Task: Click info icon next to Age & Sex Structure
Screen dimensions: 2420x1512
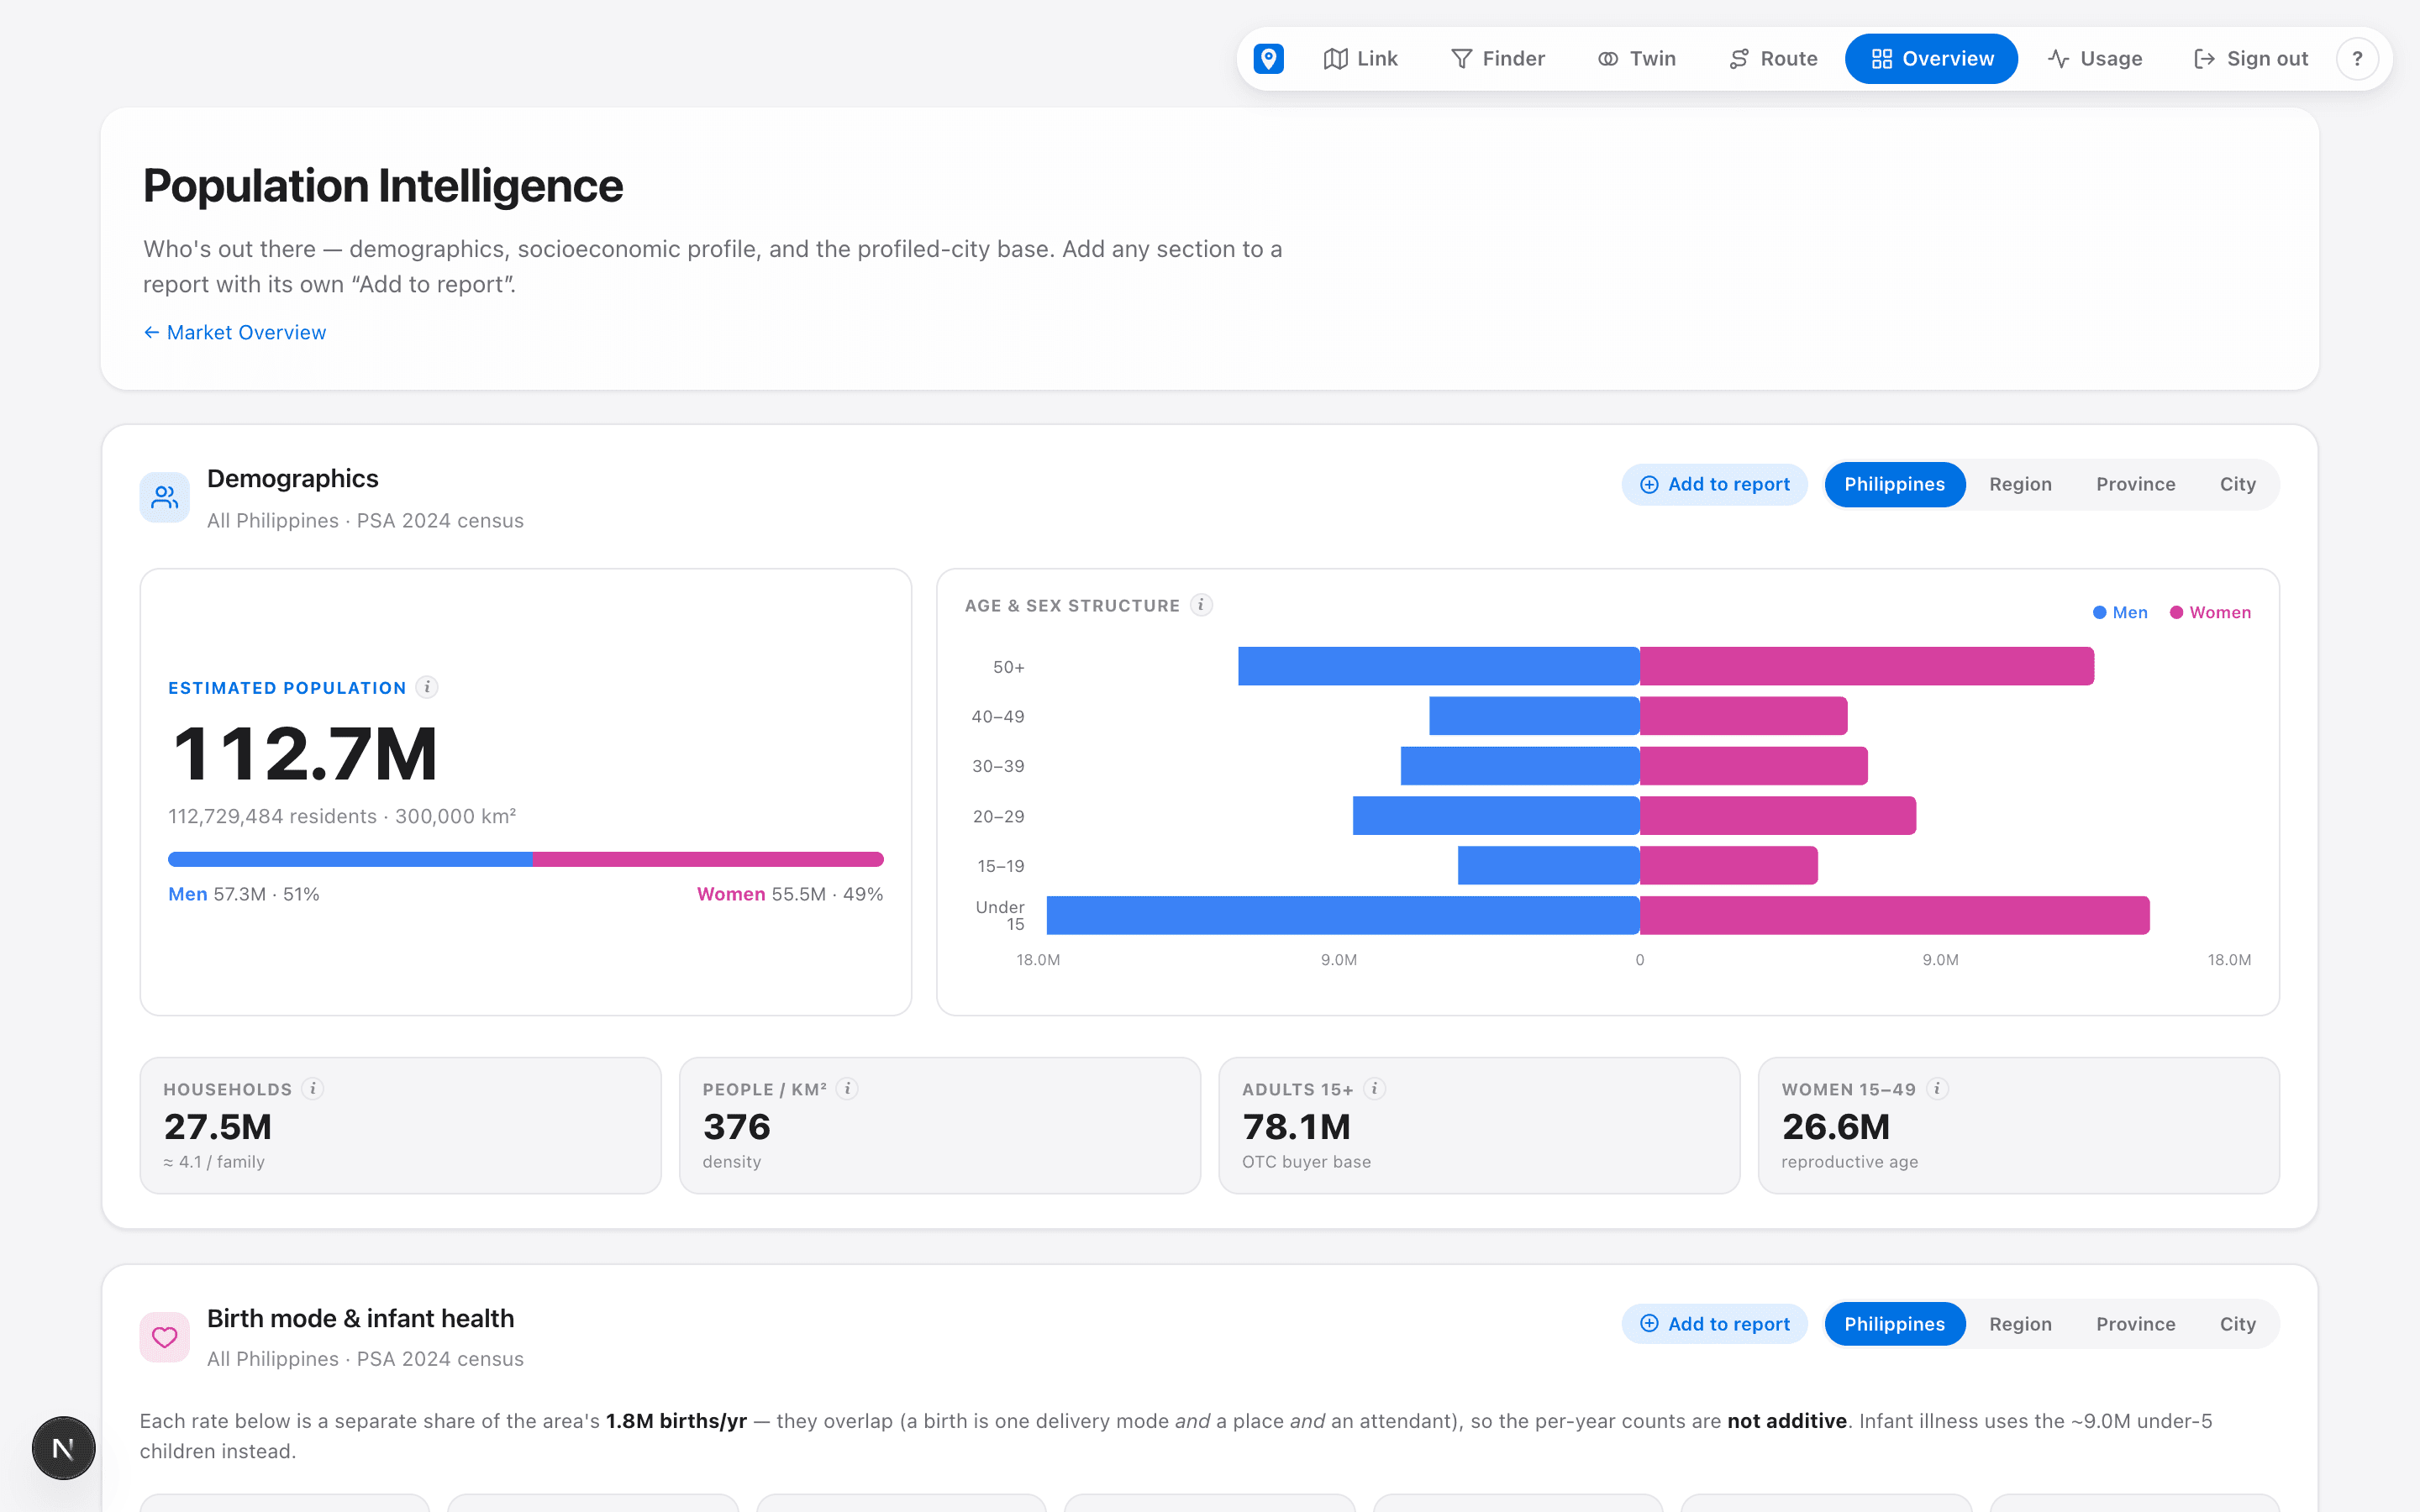Action: 1201,605
